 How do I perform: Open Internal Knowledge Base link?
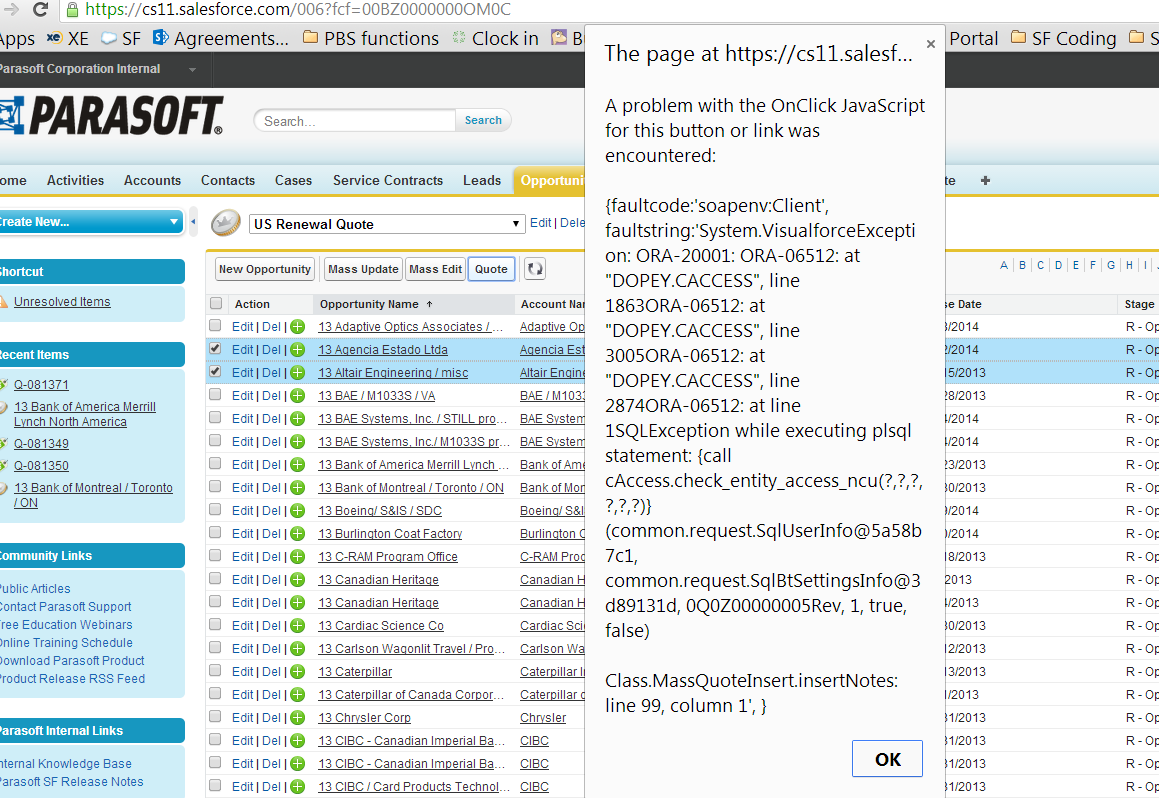coord(66,763)
